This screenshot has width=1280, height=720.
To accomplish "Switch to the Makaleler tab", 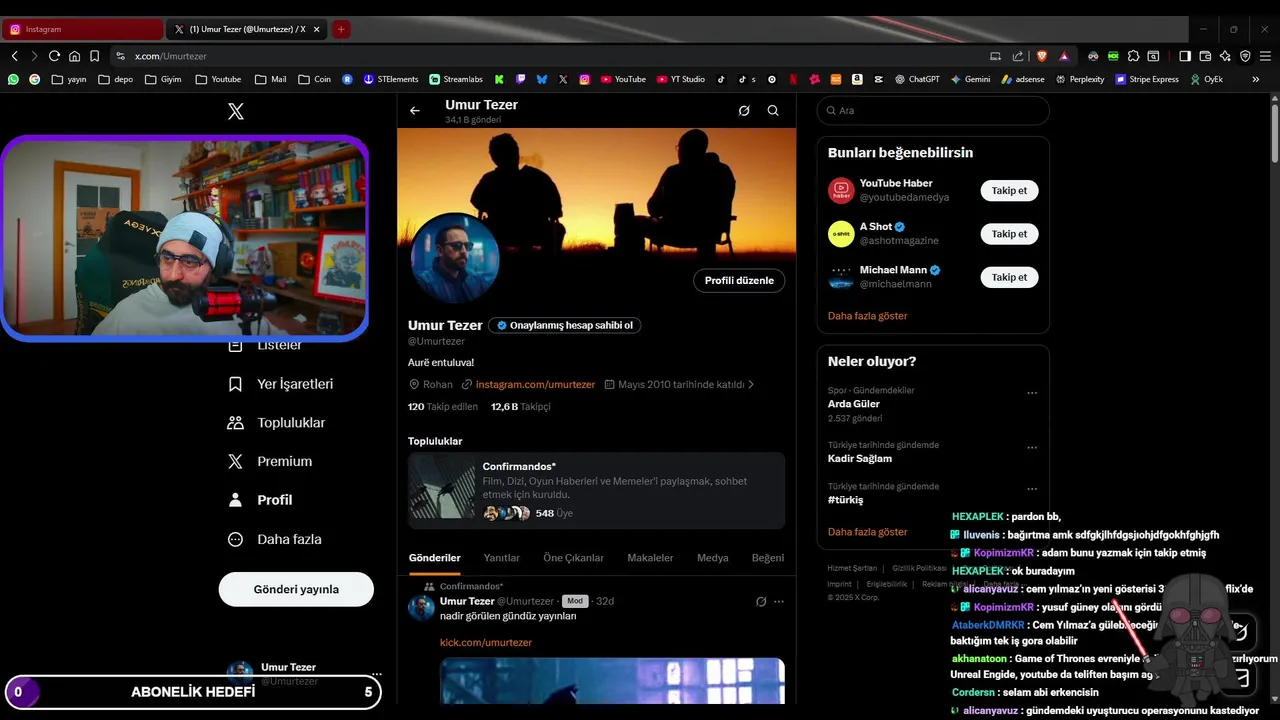I will point(650,558).
